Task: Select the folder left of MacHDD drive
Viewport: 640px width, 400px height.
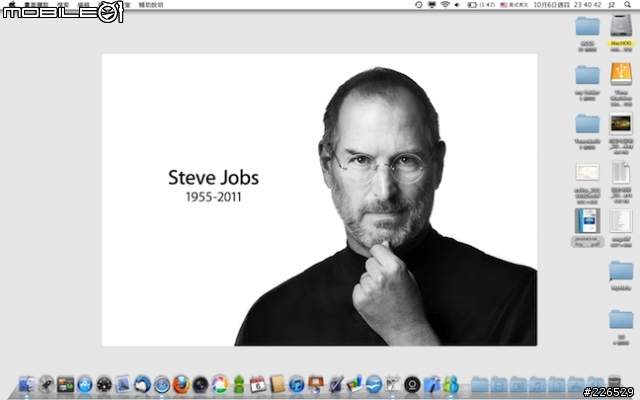Action: (587, 26)
